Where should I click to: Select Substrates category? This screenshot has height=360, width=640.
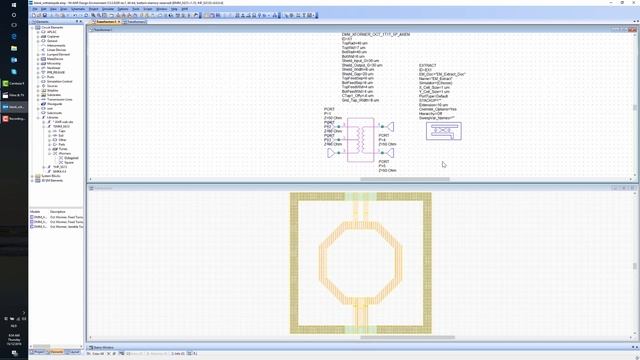pos(54,95)
